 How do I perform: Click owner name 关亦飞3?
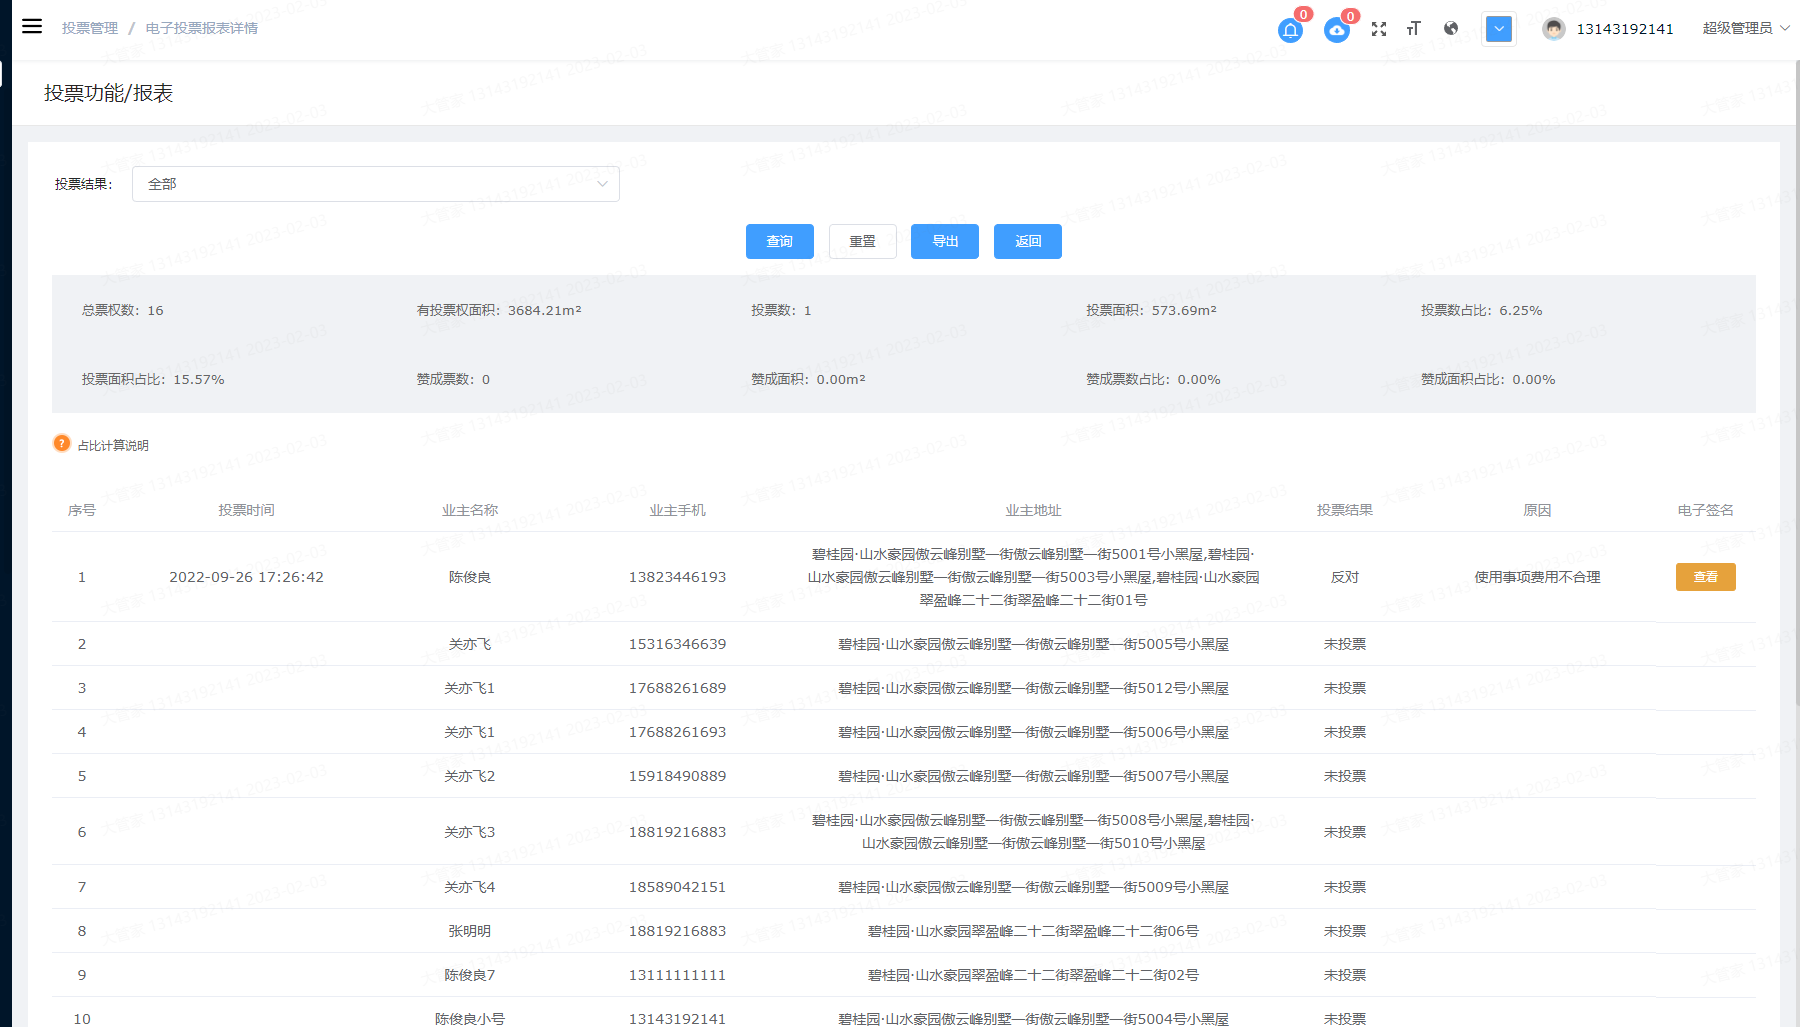click(470, 832)
